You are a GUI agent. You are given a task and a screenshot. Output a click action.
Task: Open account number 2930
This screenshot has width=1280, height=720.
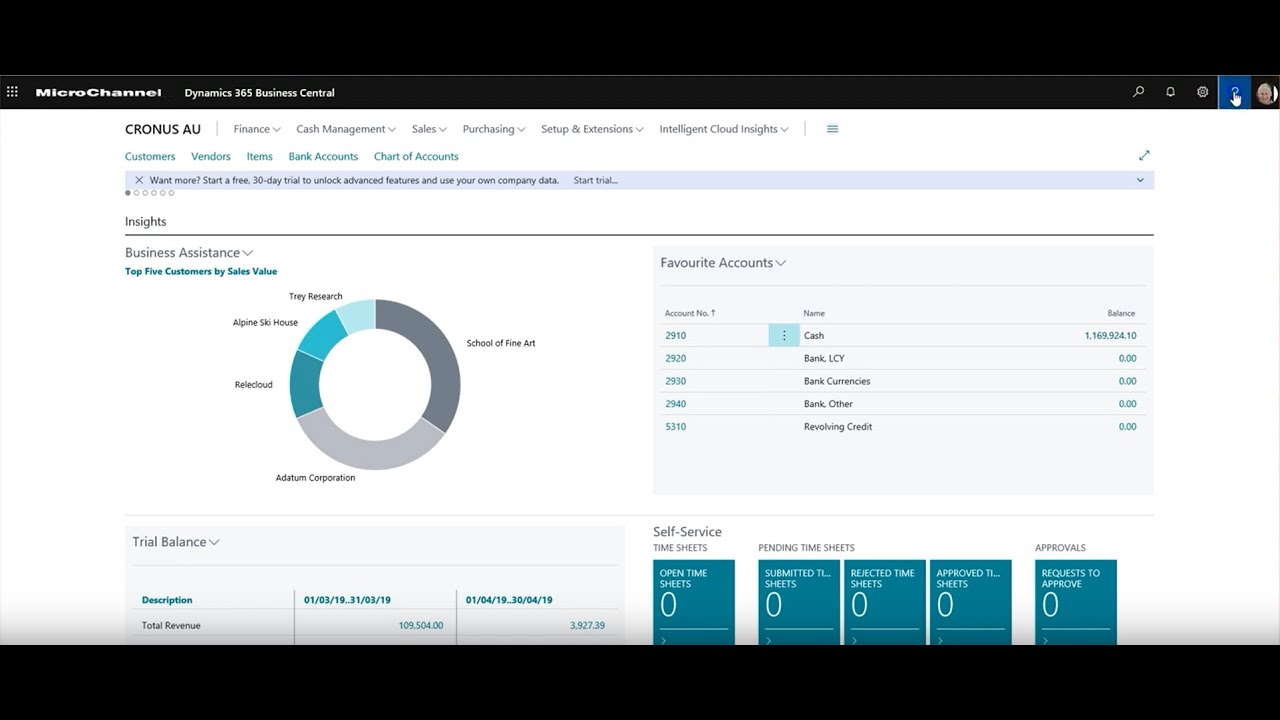click(676, 381)
